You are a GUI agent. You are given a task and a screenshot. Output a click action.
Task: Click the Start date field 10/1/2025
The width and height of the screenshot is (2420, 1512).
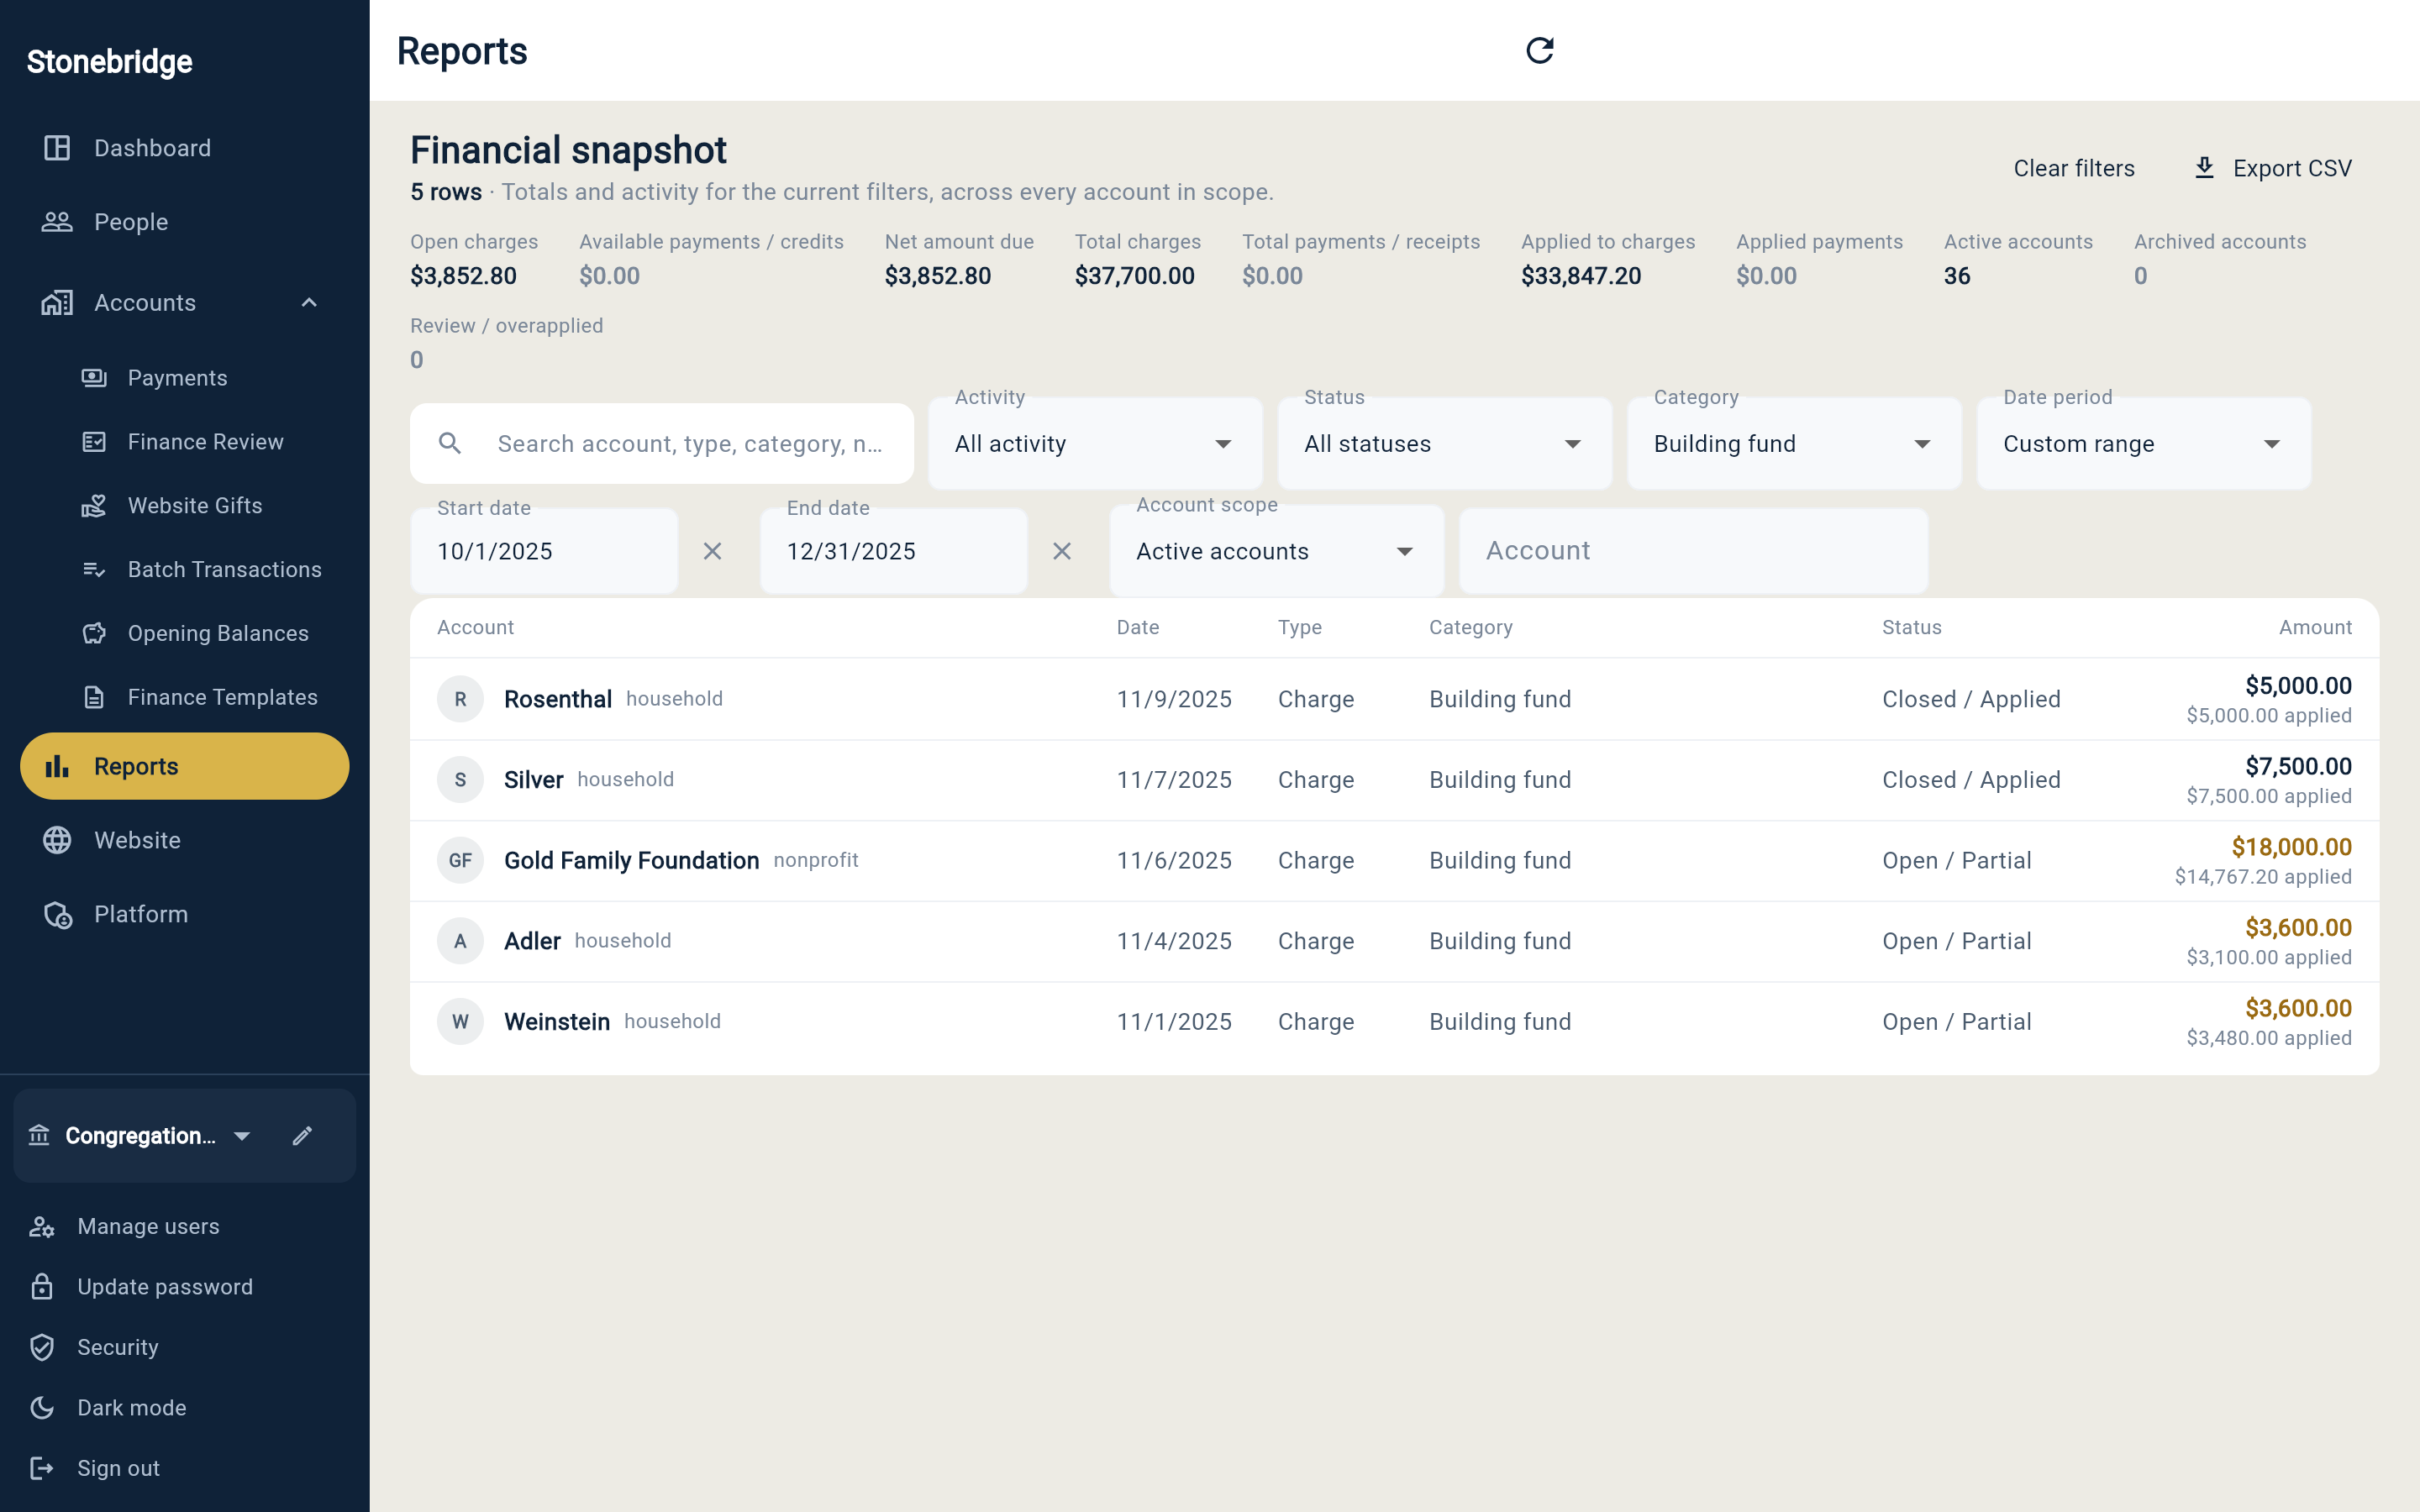tap(544, 551)
